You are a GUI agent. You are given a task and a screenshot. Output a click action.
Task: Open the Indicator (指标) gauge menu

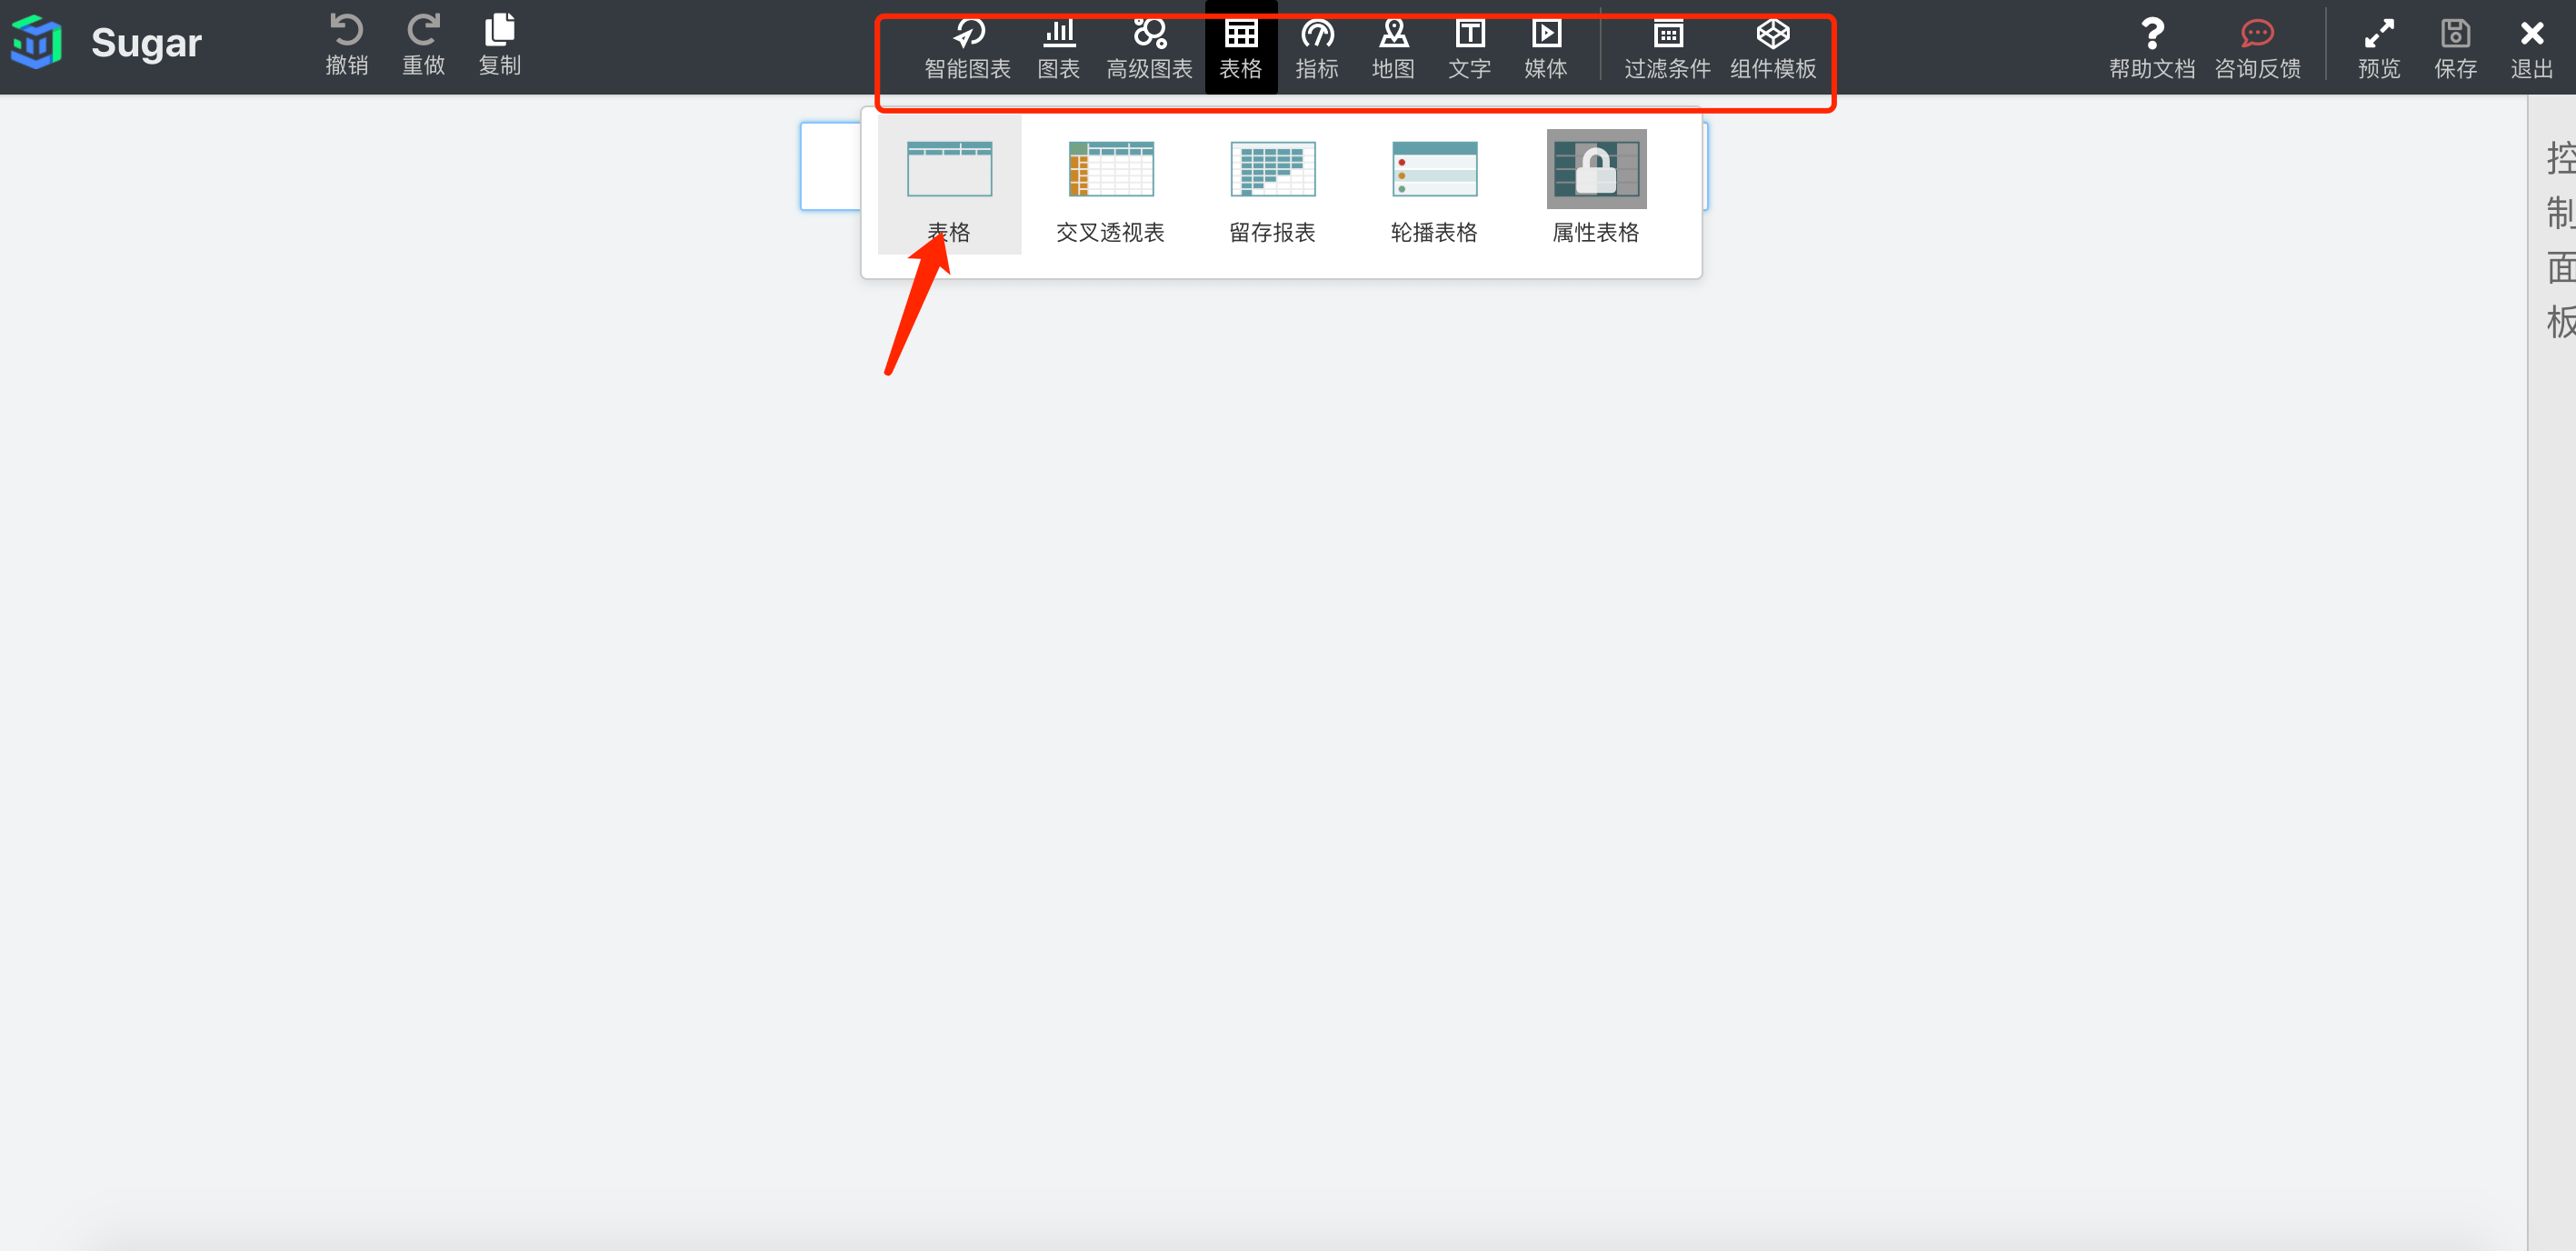pyautogui.click(x=1316, y=48)
